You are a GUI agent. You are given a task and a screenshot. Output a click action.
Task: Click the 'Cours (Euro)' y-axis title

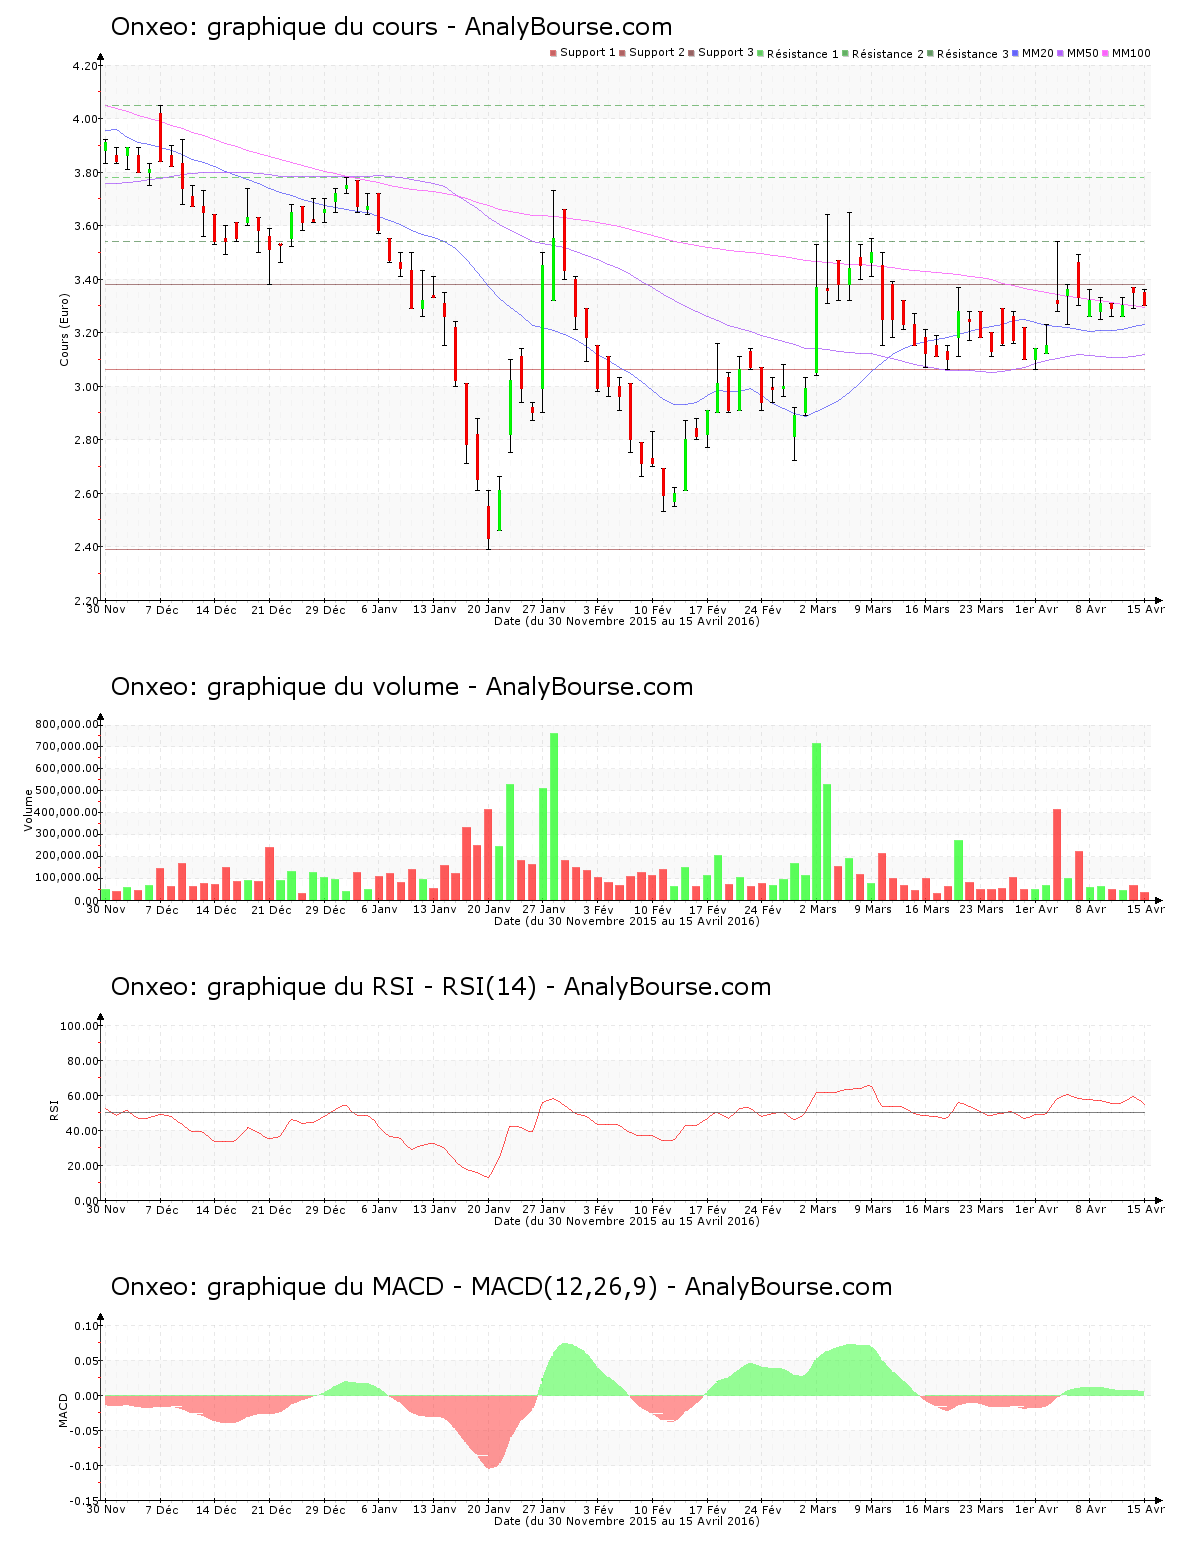click(x=65, y=330)
